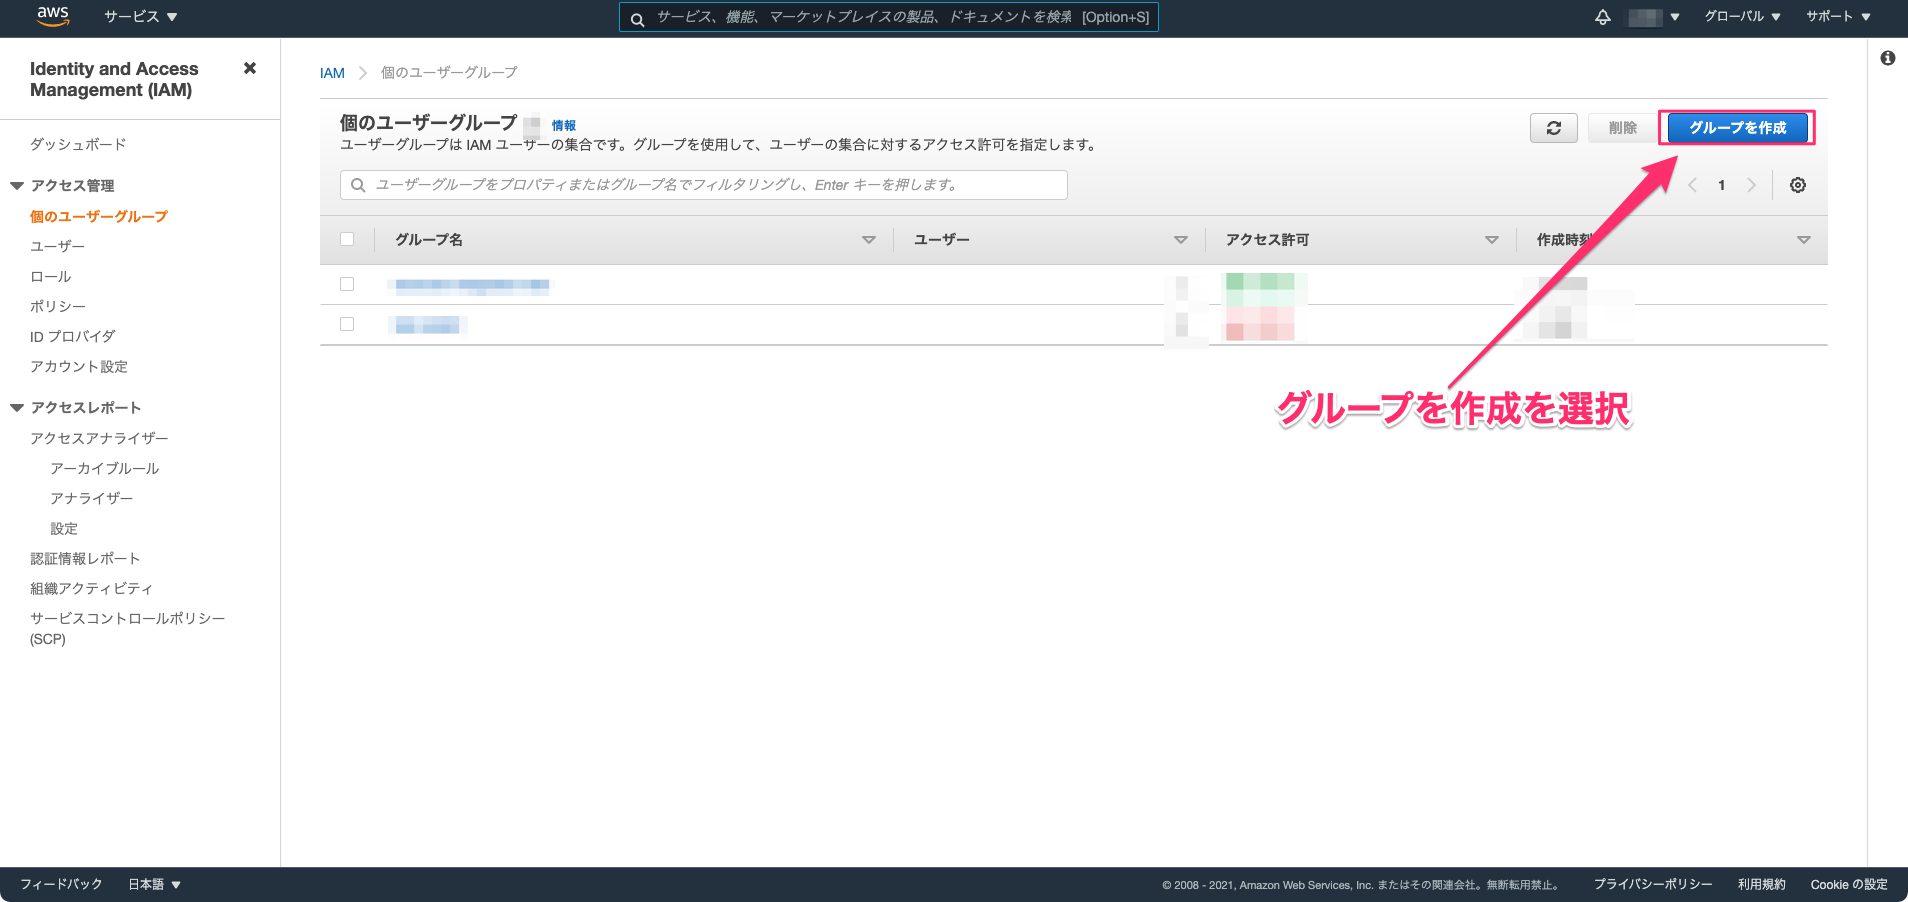This screenshot has width=1908, height=902.
Task: Click フィードバック in footer
Action: tap(61, 884)
